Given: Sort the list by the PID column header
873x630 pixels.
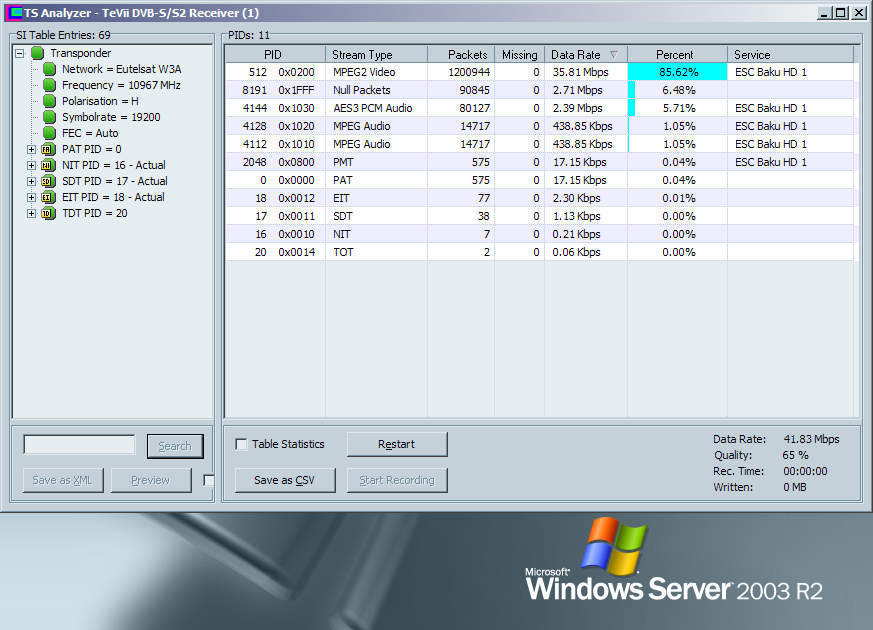Looking at the screenshot, I should [x=275, y=55].
